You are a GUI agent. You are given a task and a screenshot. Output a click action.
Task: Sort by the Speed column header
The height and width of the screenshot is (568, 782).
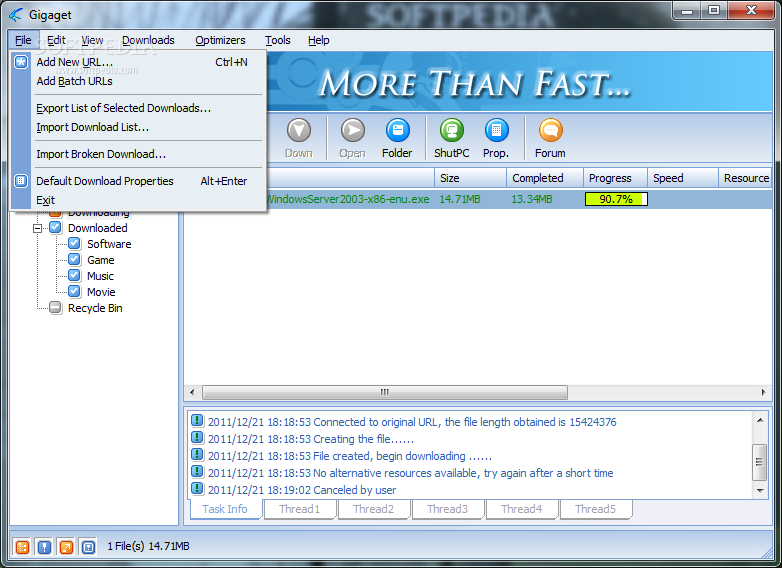[683, 178]
